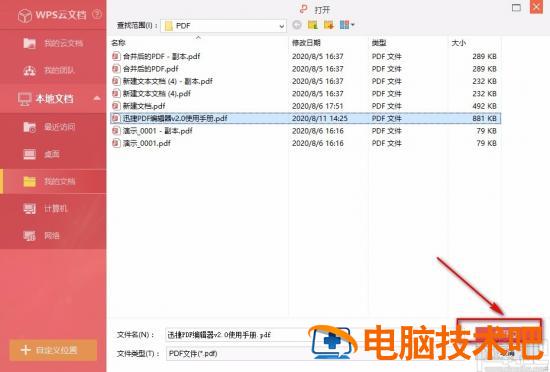Image resolution: width=550 pixels, height=372 pixels.
Task: Click the WPS云文档 cube logo icon
Action: pos(25,15)
